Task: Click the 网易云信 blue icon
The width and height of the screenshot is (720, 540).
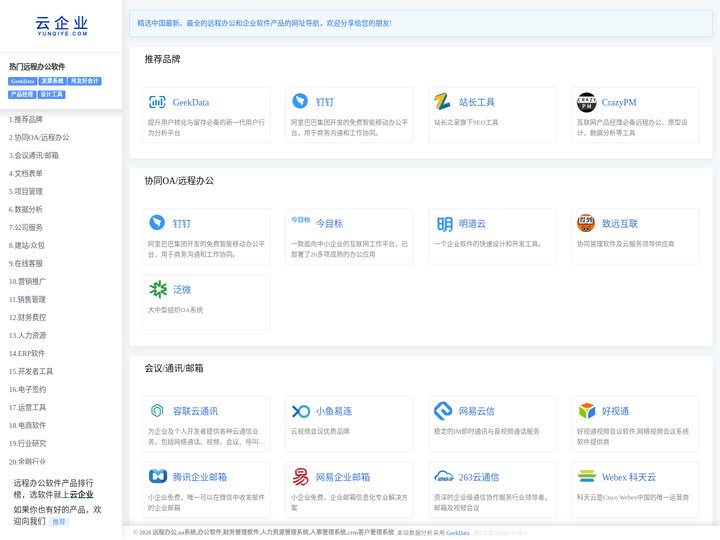Action: pos(443,411)
